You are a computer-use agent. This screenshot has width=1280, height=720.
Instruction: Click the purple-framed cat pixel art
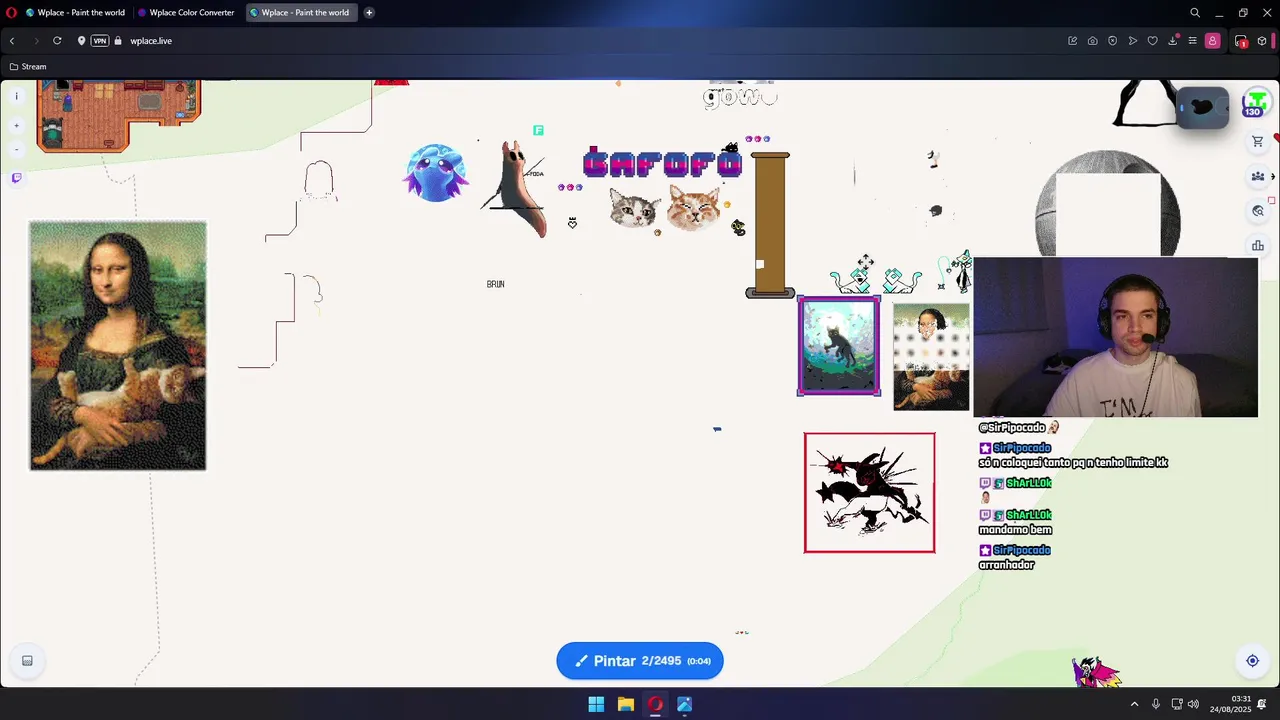pos(839,345)
